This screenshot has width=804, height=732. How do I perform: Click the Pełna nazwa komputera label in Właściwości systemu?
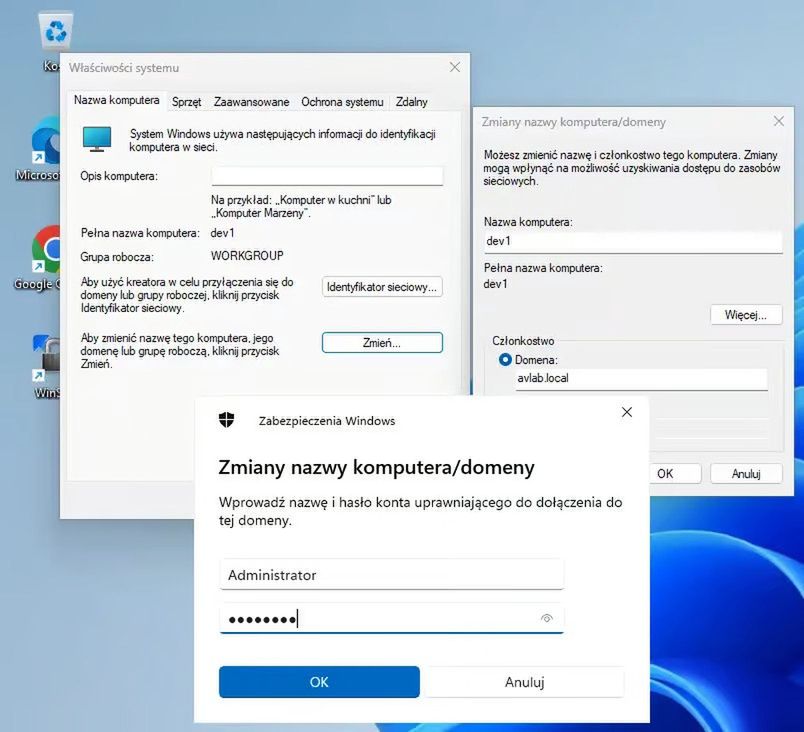click(x=140, y=233)
